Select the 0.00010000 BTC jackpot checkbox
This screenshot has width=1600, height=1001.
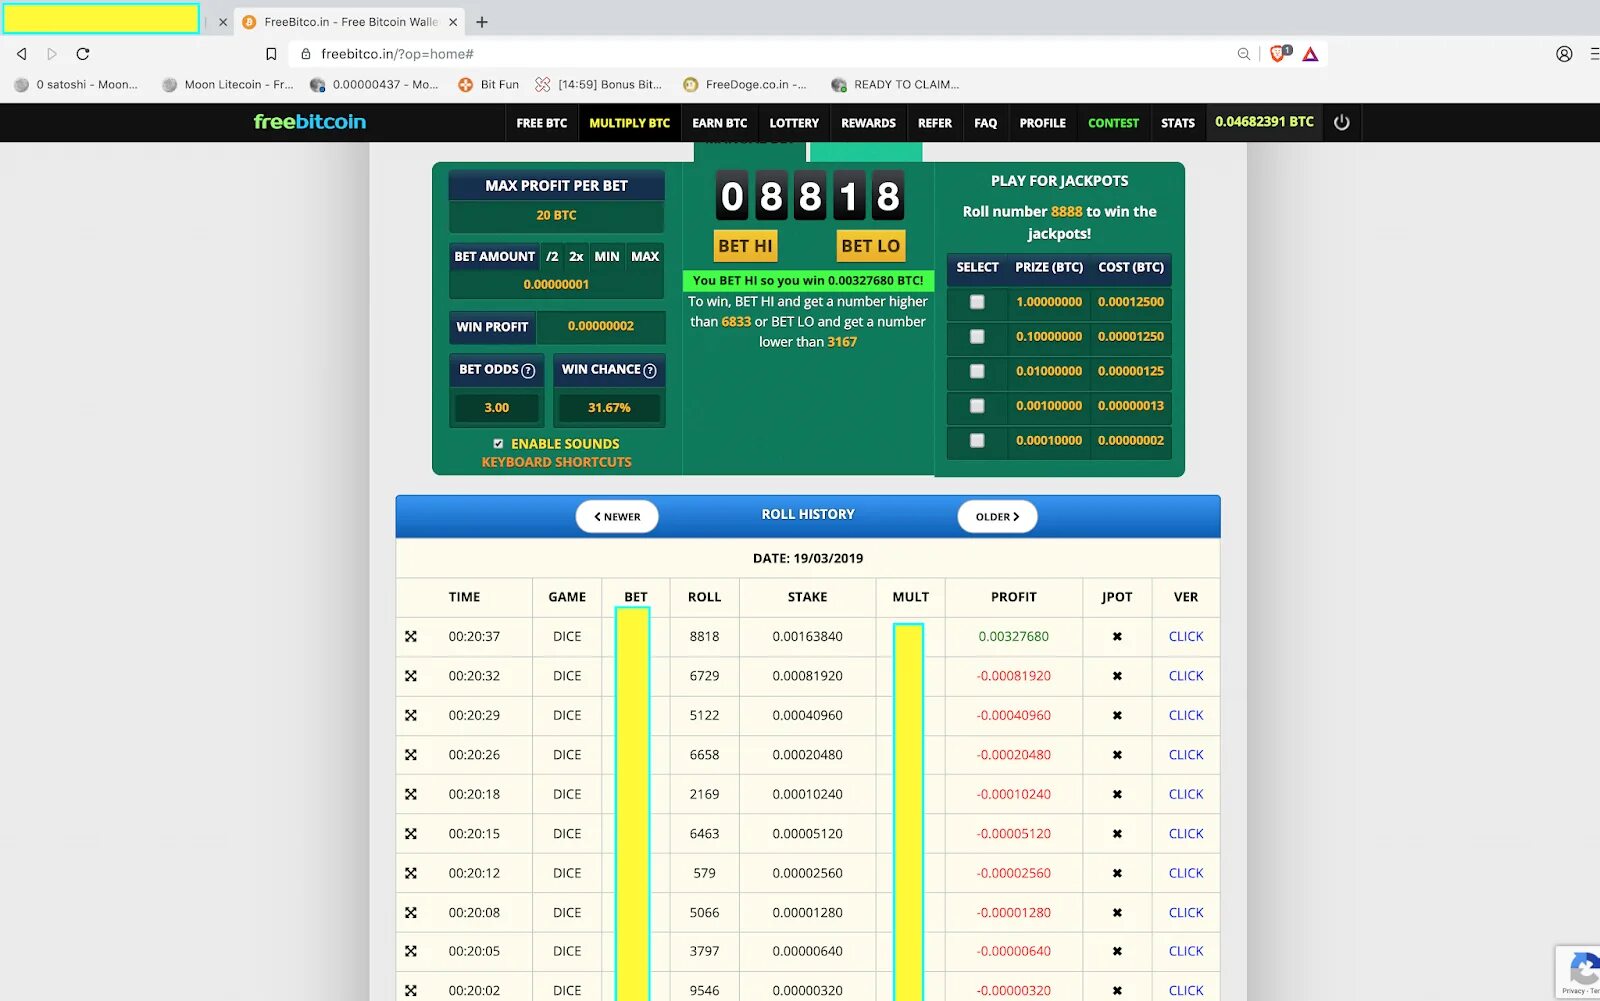(x=977, y=441)
